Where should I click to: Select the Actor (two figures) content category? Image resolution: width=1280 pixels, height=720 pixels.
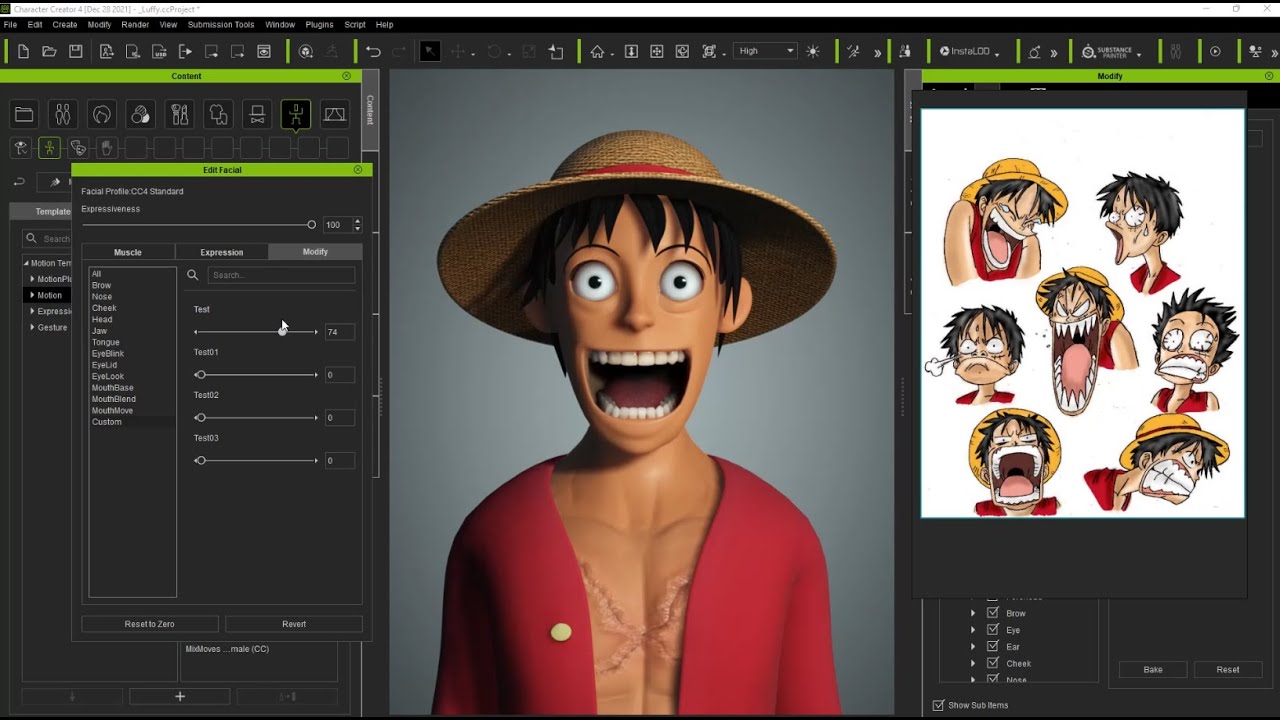pos(62,115)
